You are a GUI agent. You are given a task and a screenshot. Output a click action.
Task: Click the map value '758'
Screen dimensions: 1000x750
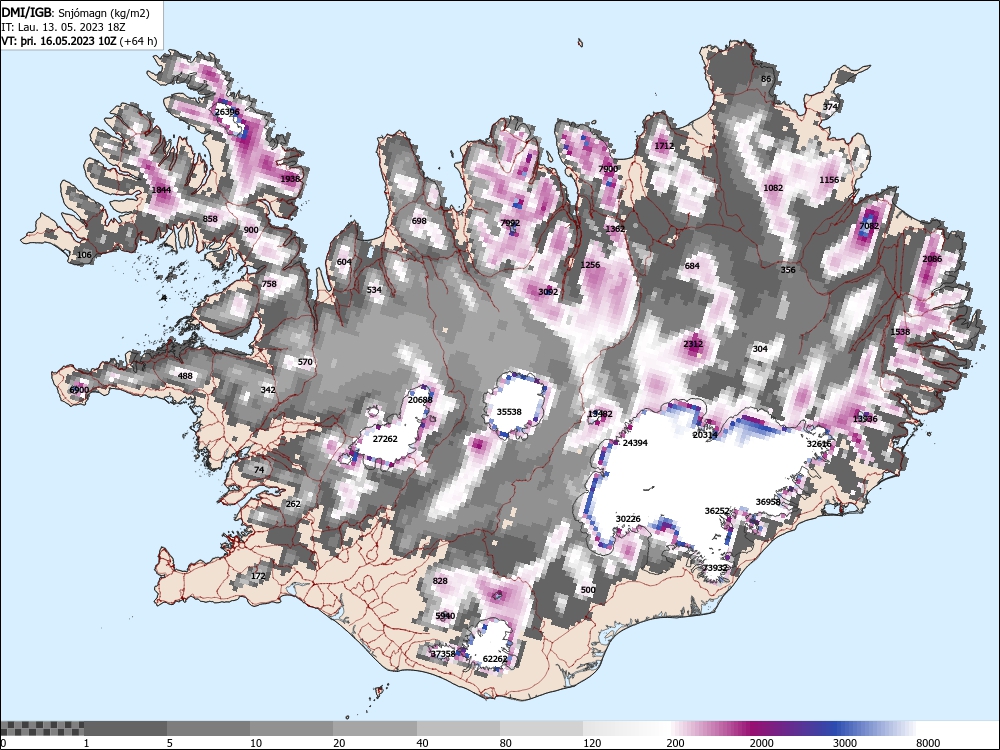(269, 284)
